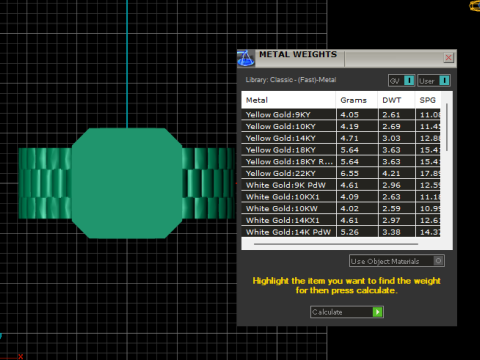Select the green octagonal ring top

tap(127, 183)
